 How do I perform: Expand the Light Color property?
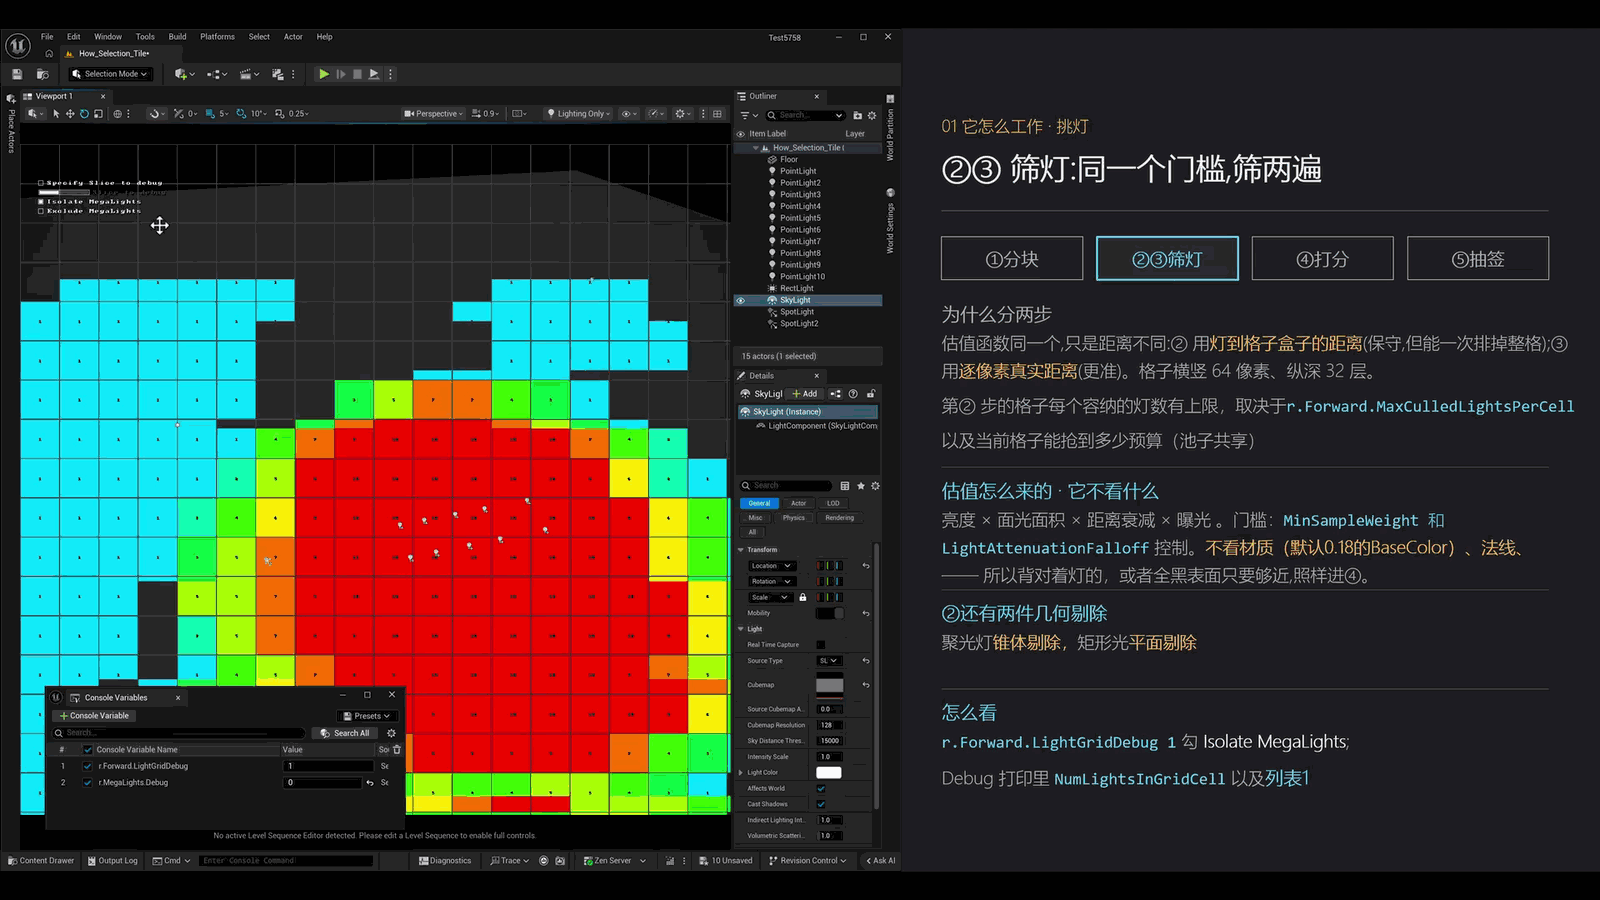point(741,773)
